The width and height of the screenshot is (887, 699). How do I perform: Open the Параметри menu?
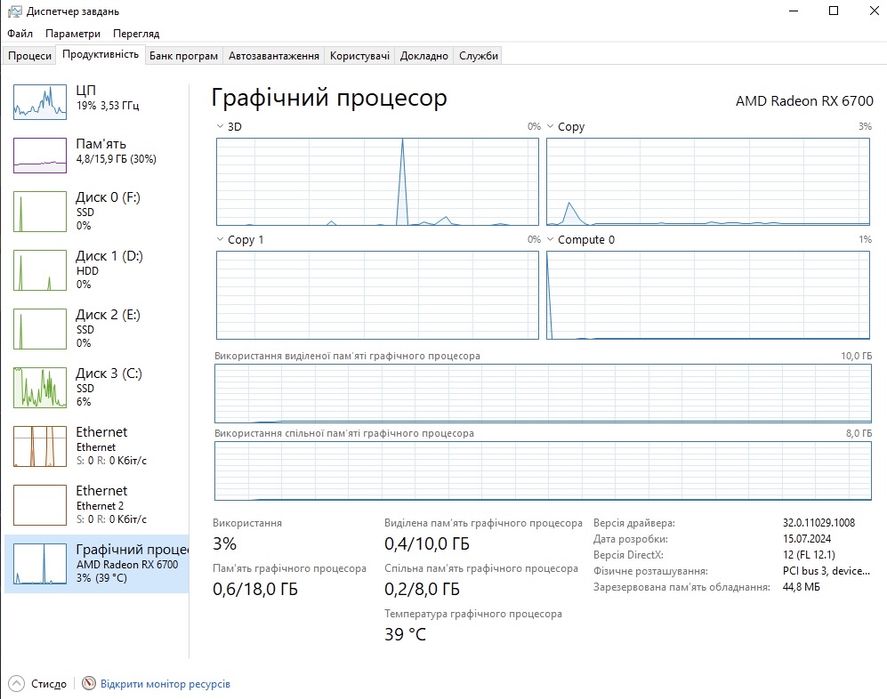coord(72,33)
